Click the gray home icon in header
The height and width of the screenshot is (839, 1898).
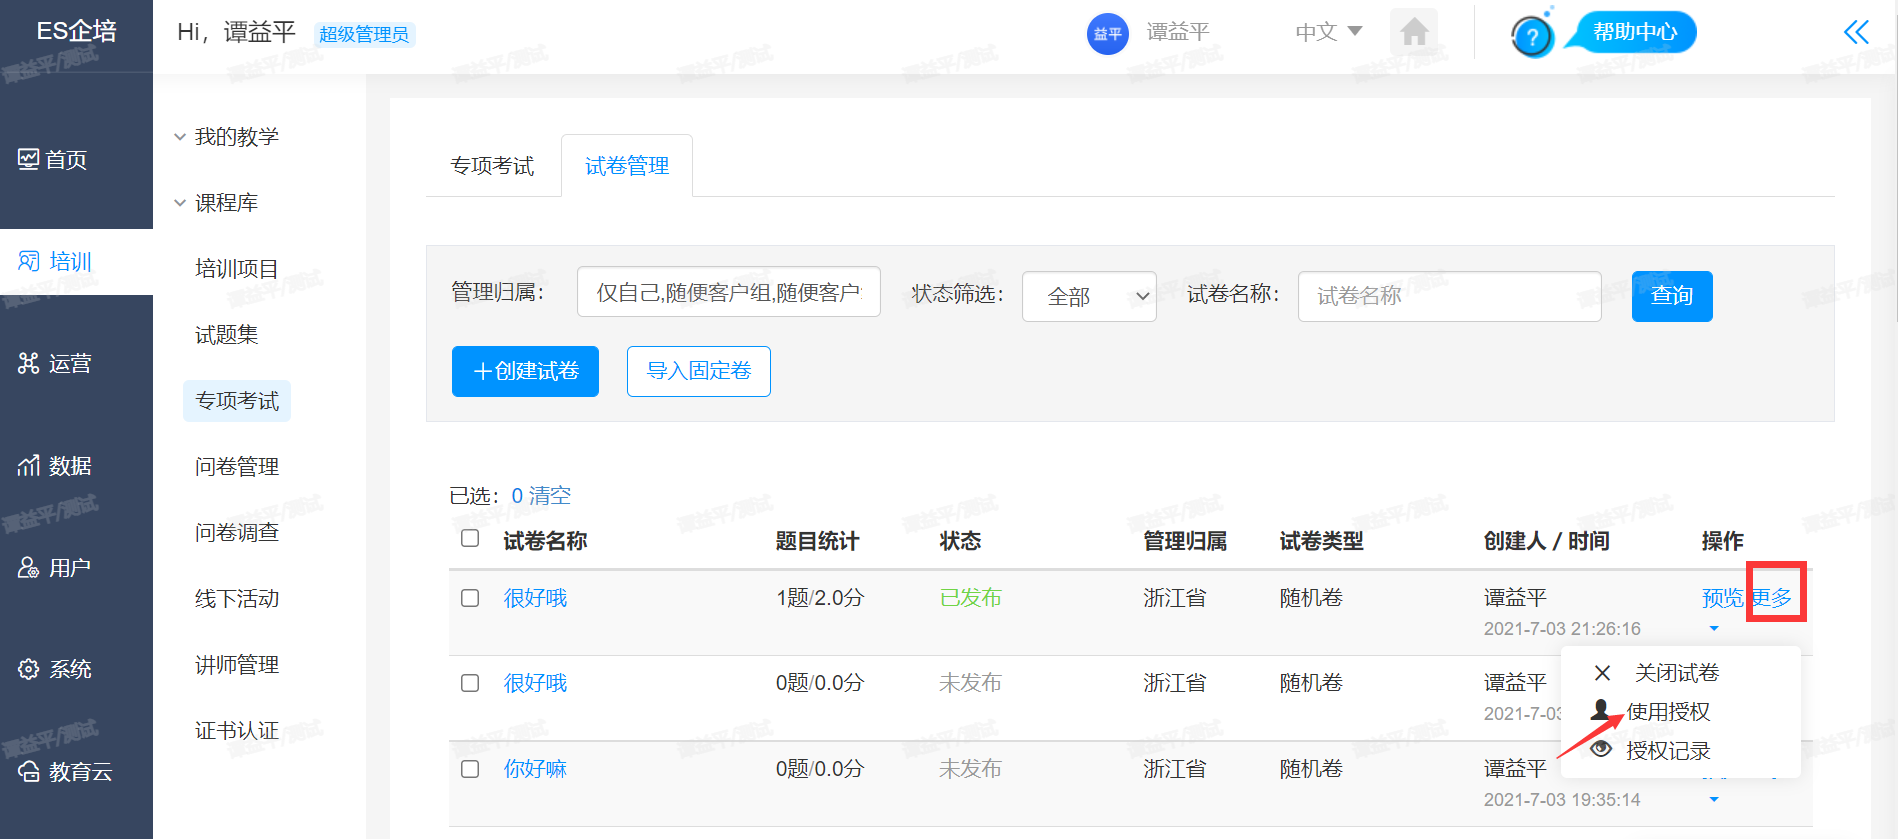(1414, 32)
